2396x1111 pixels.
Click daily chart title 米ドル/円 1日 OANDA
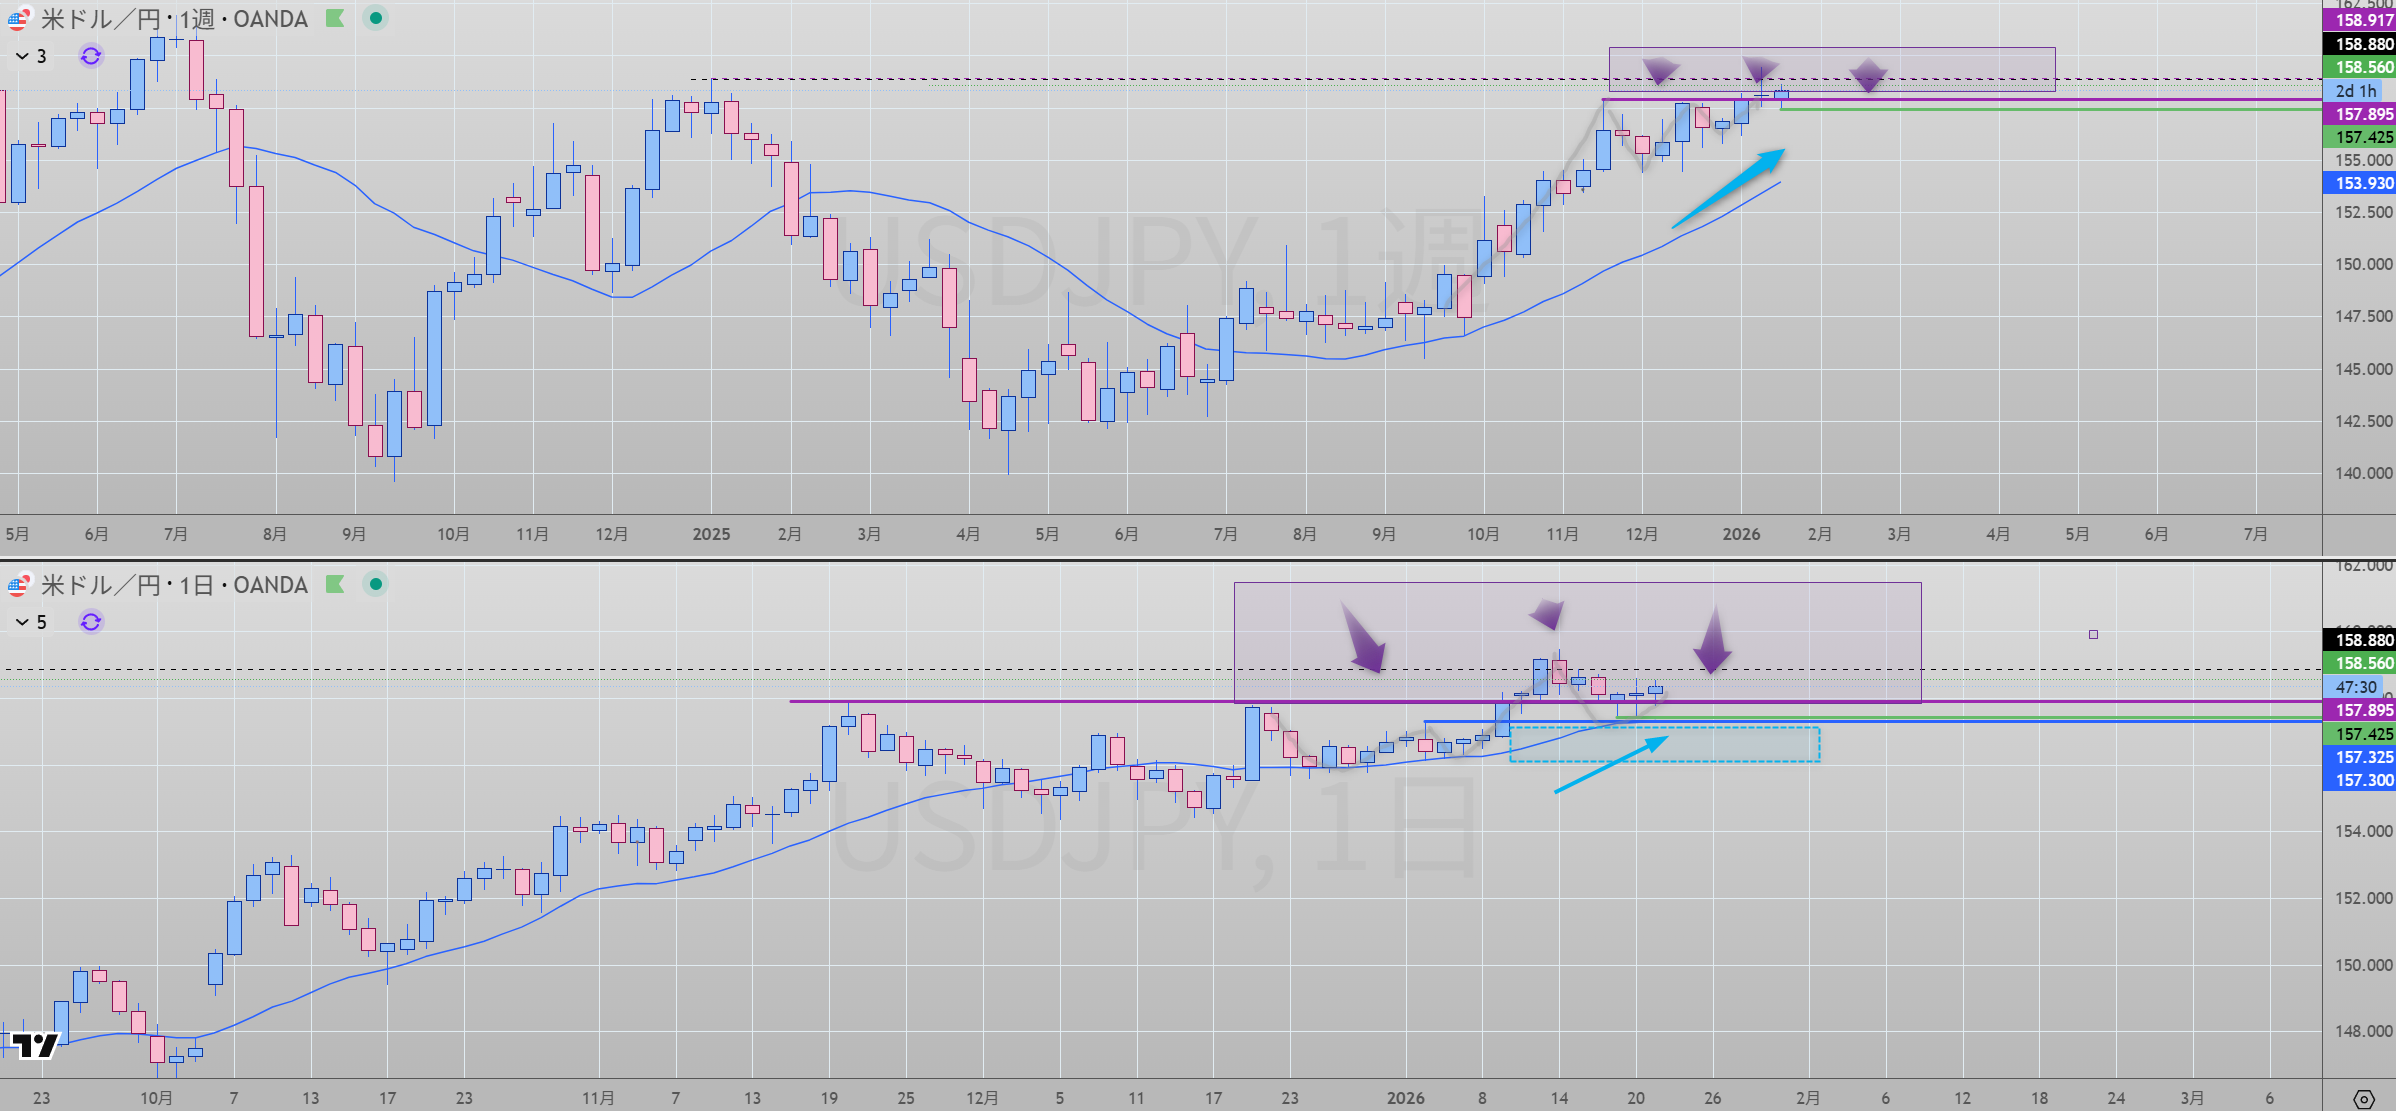[175, 585]
